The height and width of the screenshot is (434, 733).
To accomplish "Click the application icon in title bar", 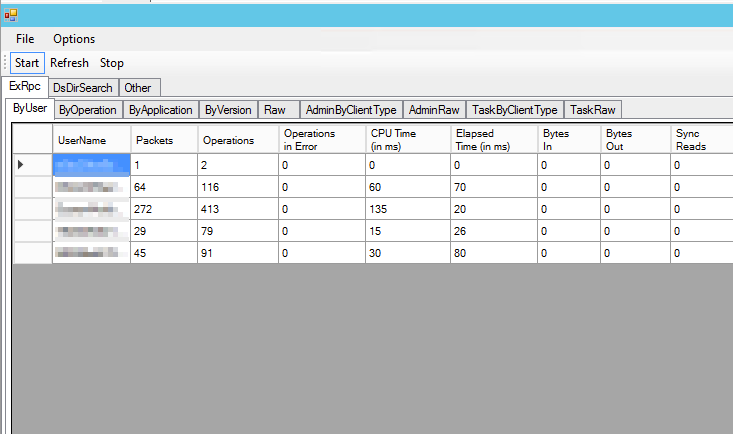I will 11,13.
